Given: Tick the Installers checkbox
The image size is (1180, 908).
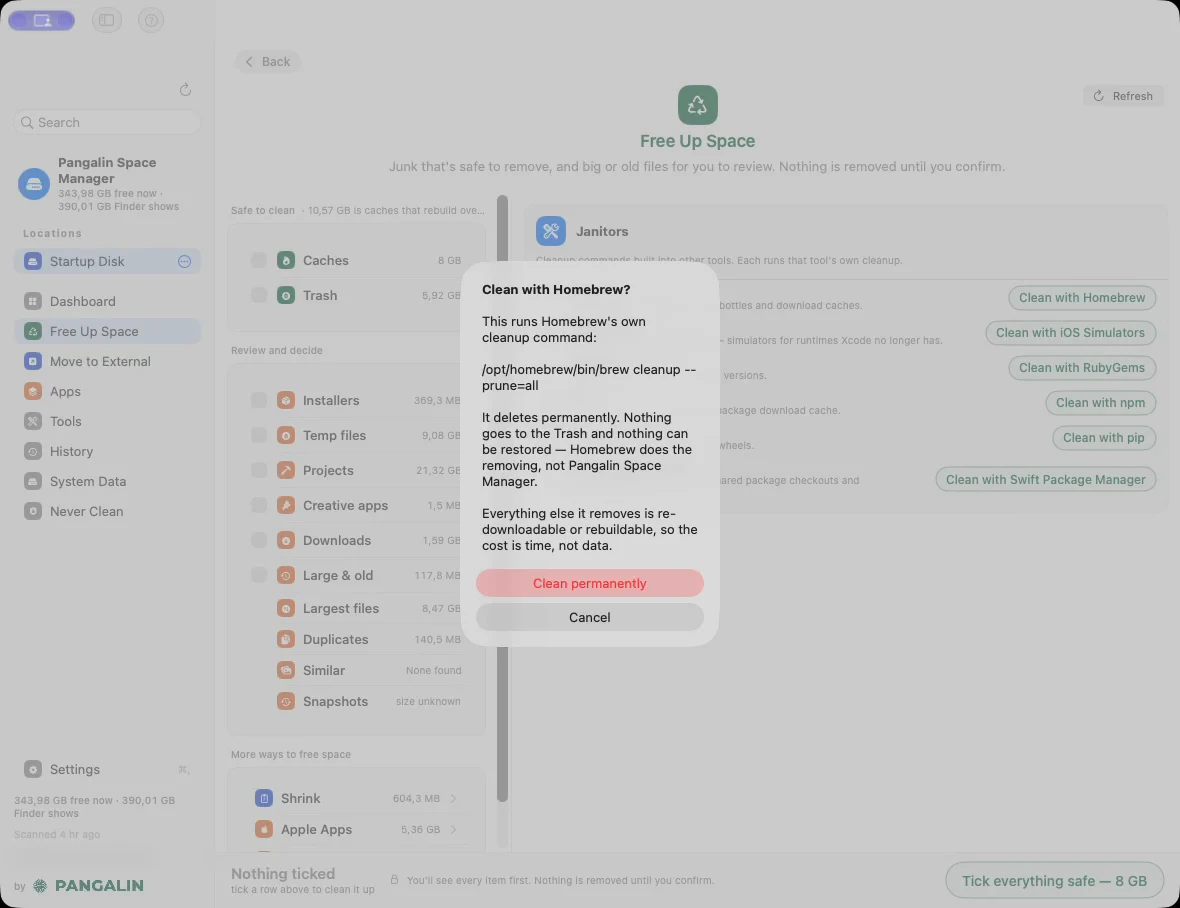Looking at the screenshot, I should coord(259,400).
